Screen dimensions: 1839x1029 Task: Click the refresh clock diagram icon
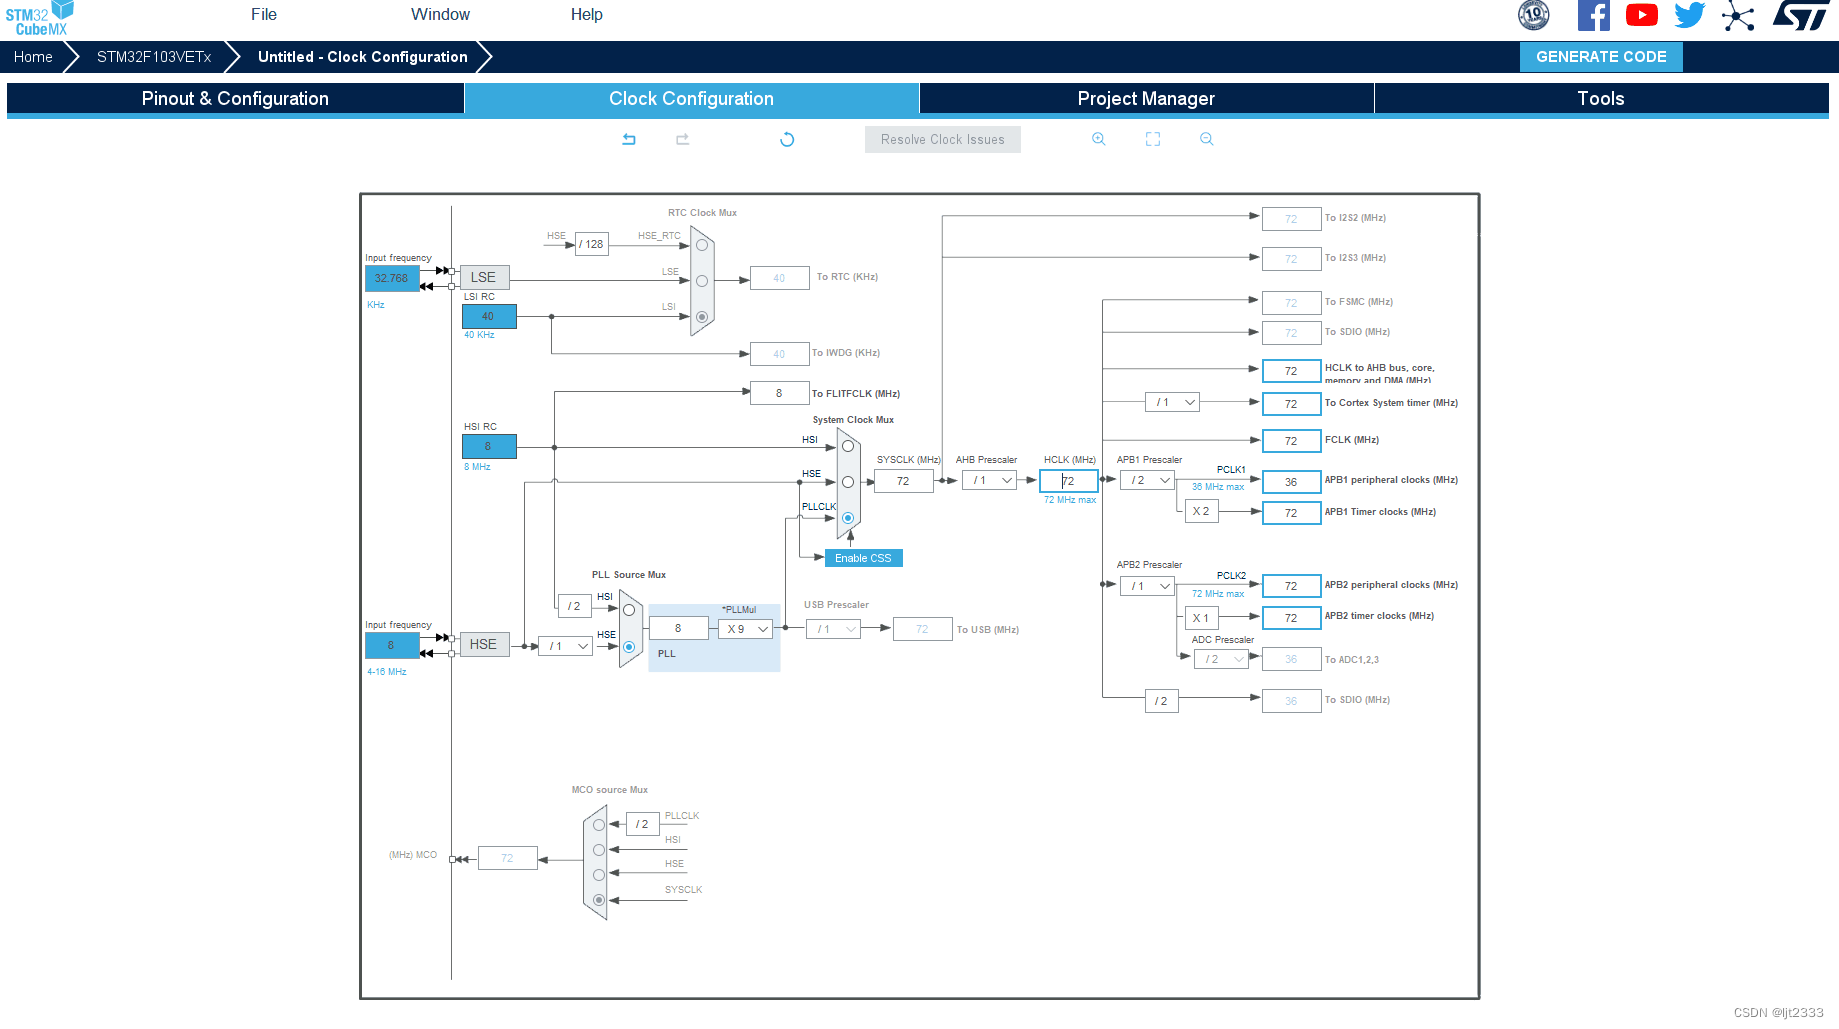(787, 139)
